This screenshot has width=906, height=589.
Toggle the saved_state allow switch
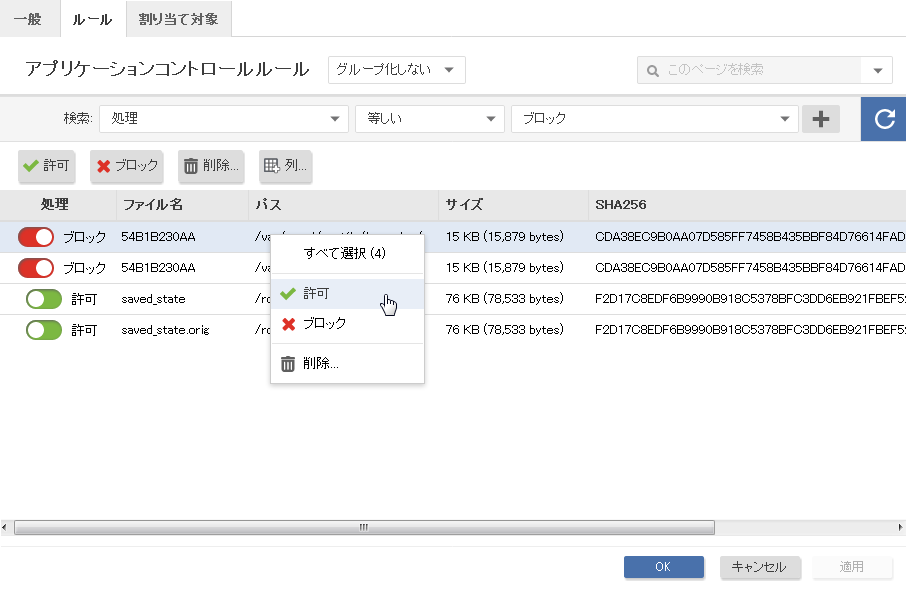(44, 299)
